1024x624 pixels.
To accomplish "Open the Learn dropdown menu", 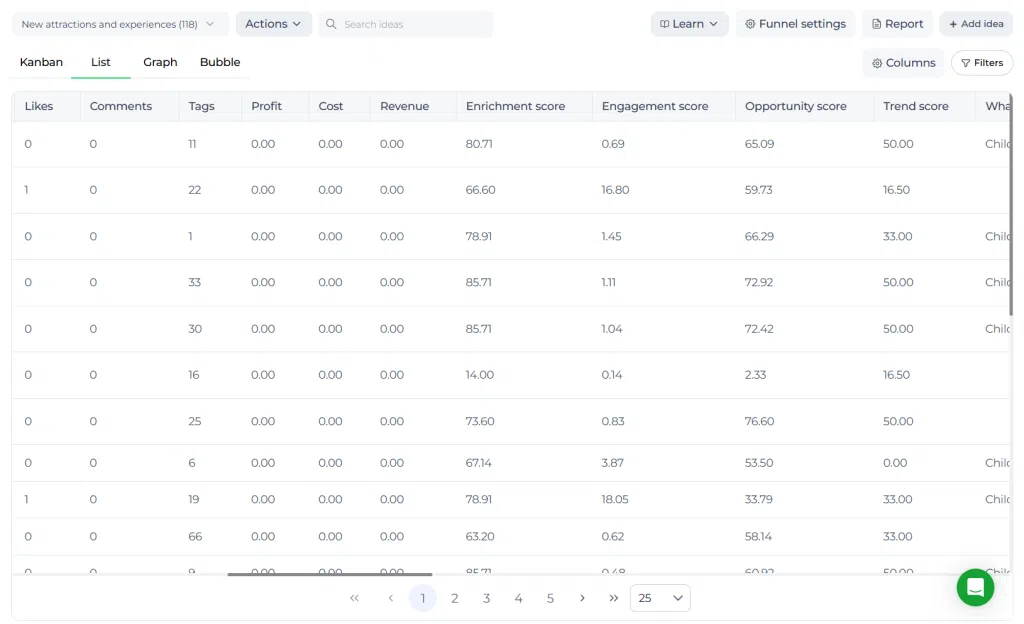I will tap(689, 24).
